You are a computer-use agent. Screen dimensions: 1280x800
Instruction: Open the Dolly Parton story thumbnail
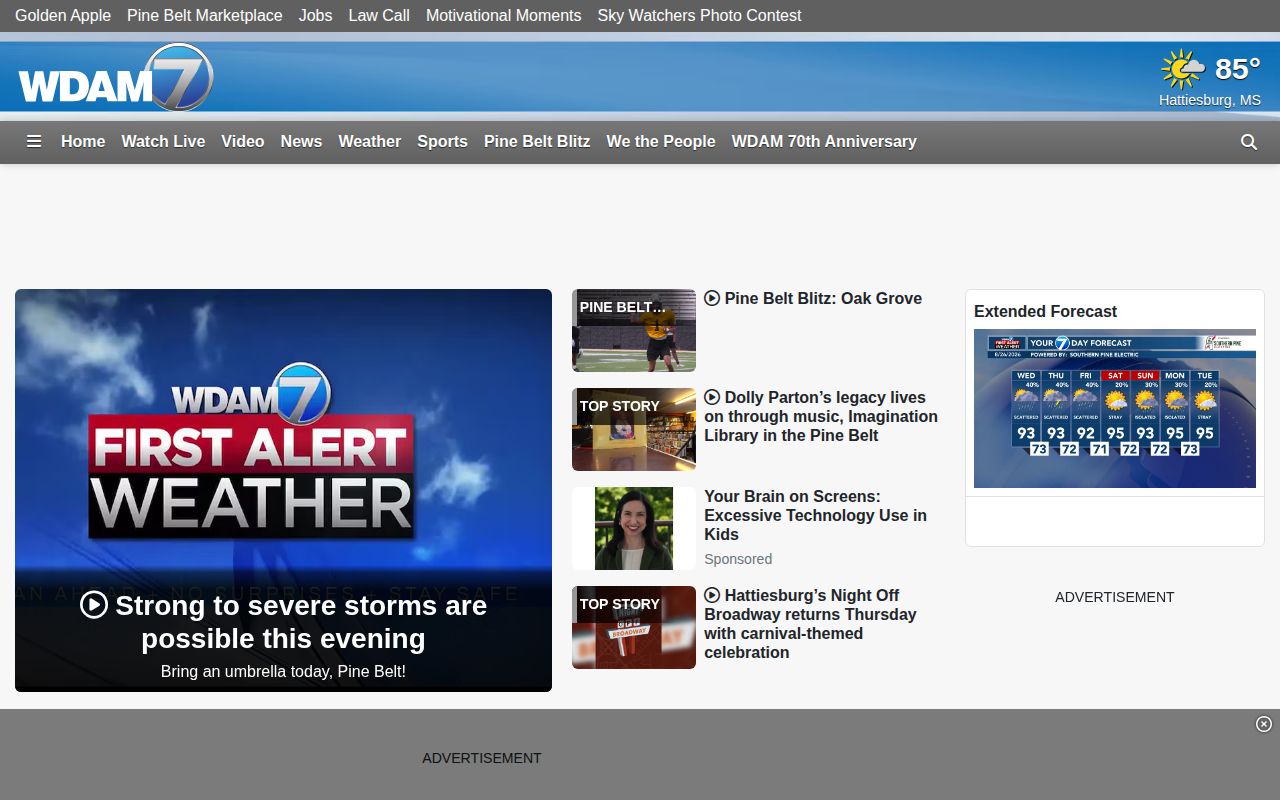click(634, 430)
